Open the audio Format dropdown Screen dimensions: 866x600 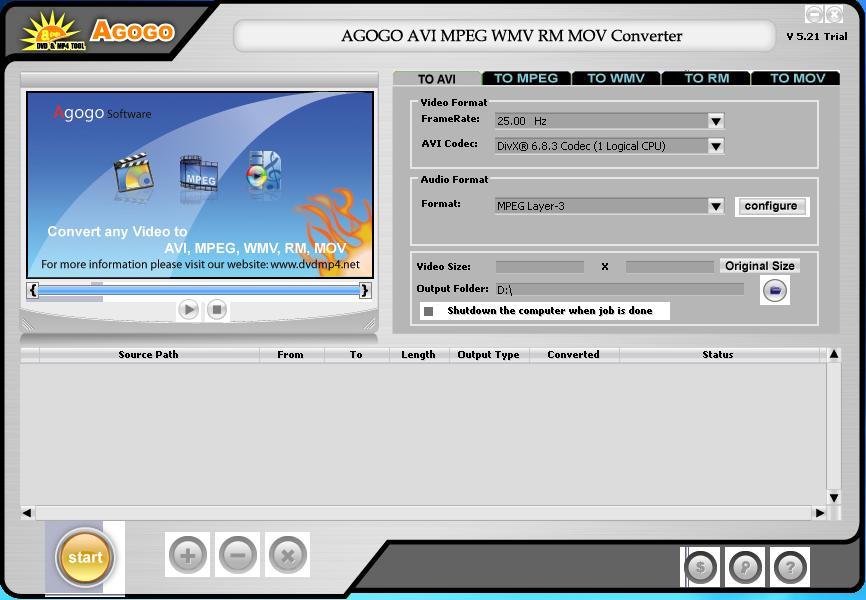(716, 206)
